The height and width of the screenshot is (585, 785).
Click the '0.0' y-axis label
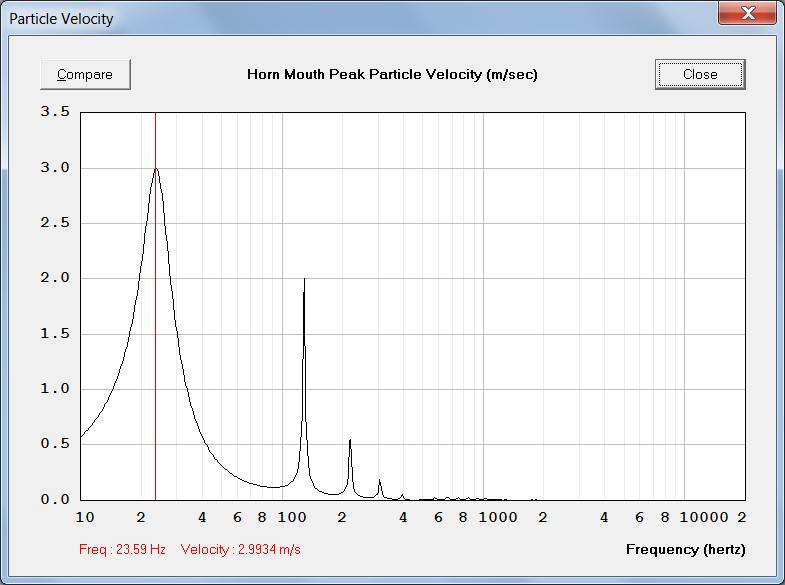(x=55, y=499)
